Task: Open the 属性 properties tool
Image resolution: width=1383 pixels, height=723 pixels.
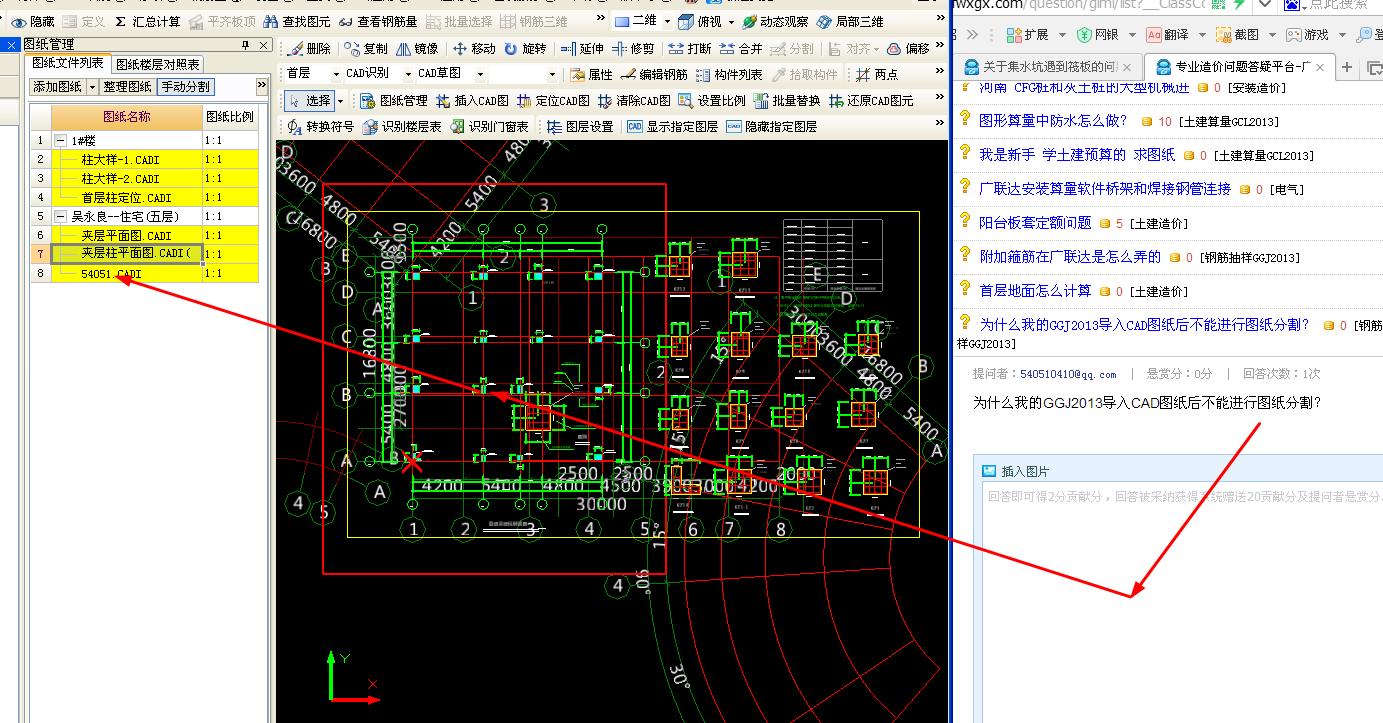Action: [x=592, y=74]
